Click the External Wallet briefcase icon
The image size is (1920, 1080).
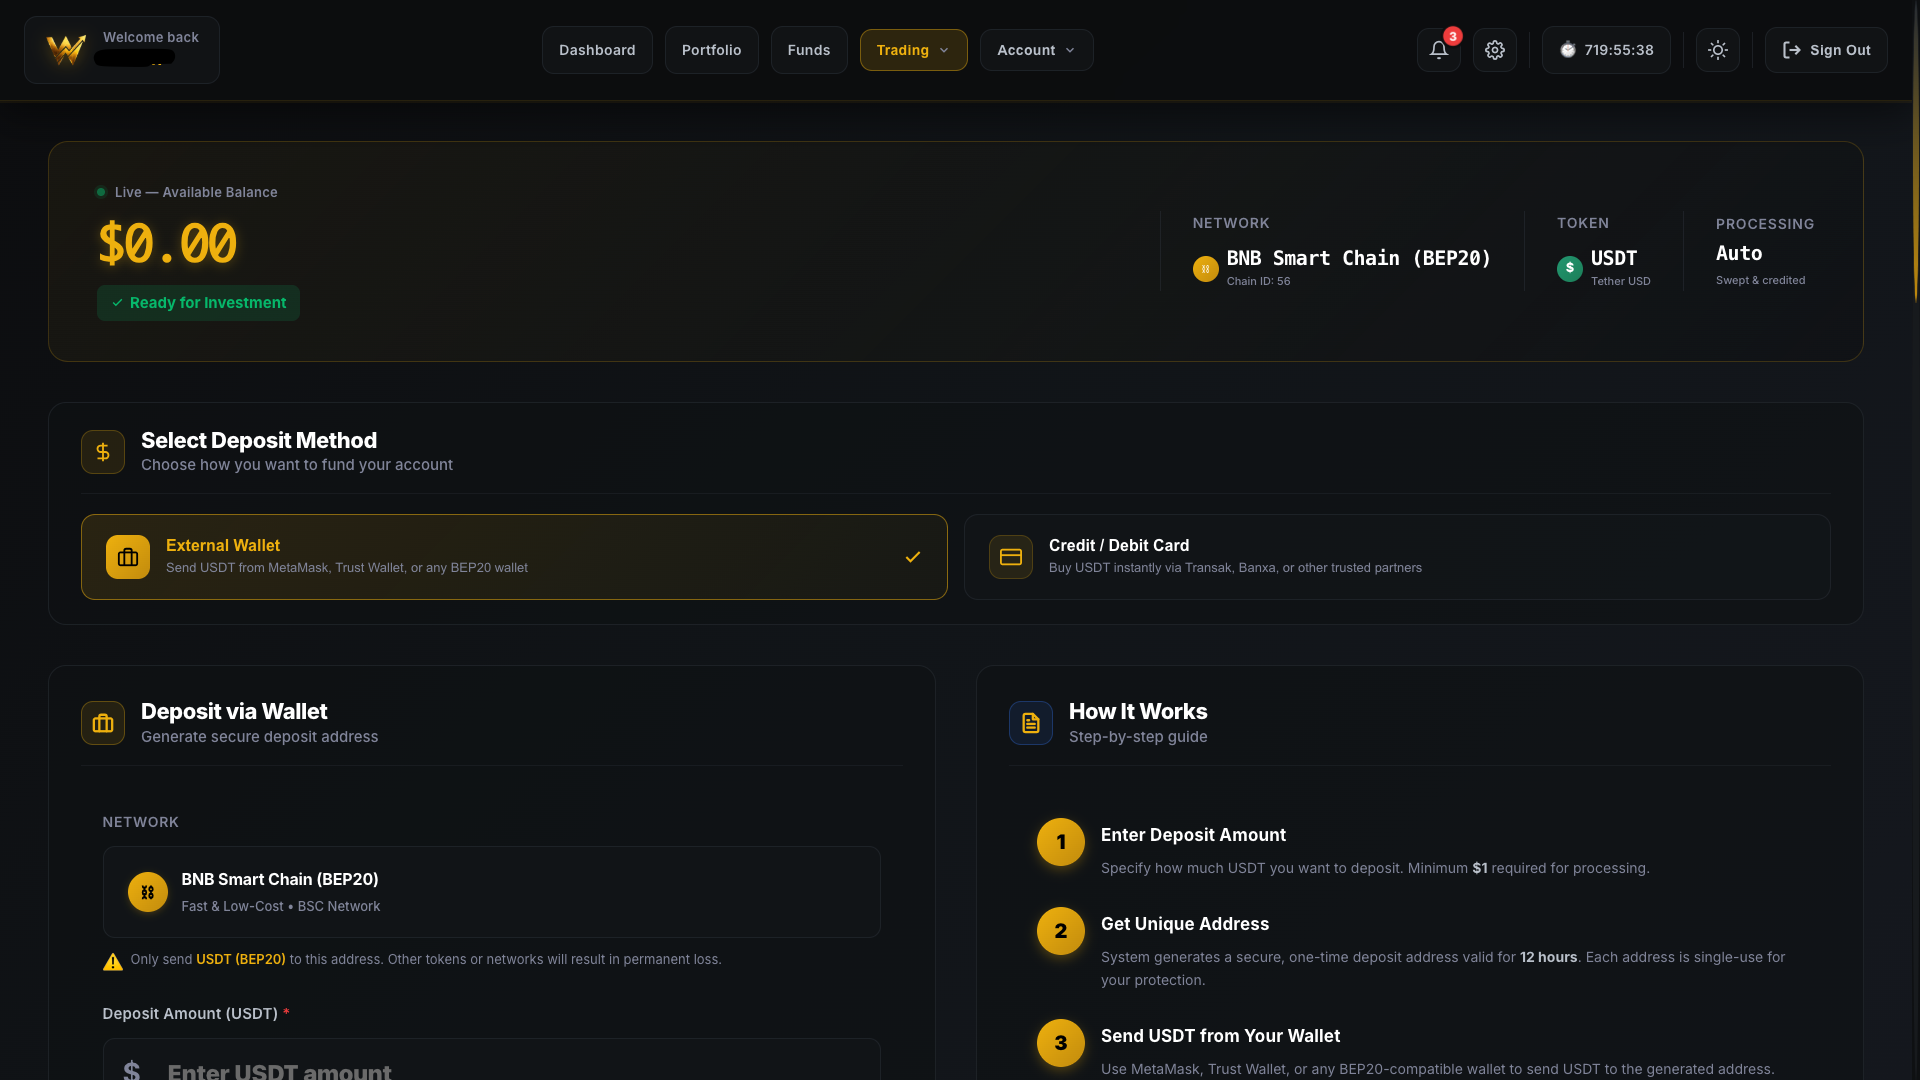128,557
